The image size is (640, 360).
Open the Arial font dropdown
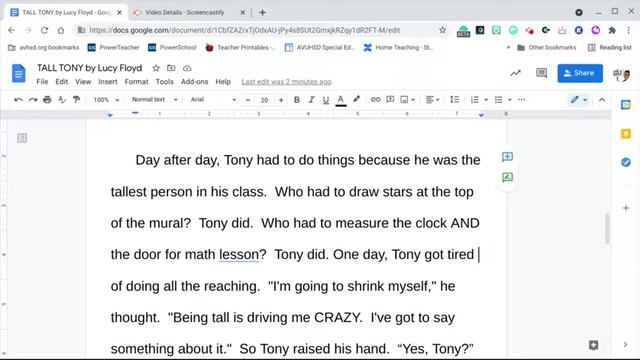(x=213, y=100)
